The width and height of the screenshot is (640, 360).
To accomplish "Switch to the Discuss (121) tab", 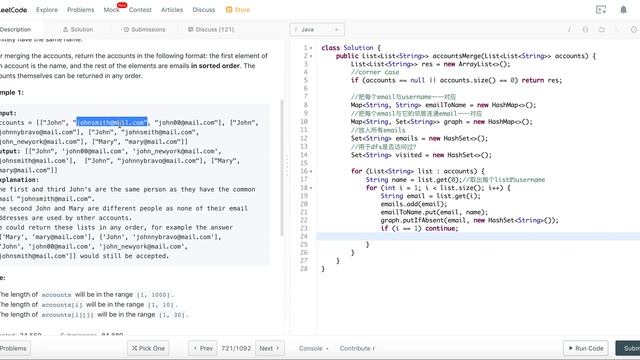I will click(x=211, y=29).
